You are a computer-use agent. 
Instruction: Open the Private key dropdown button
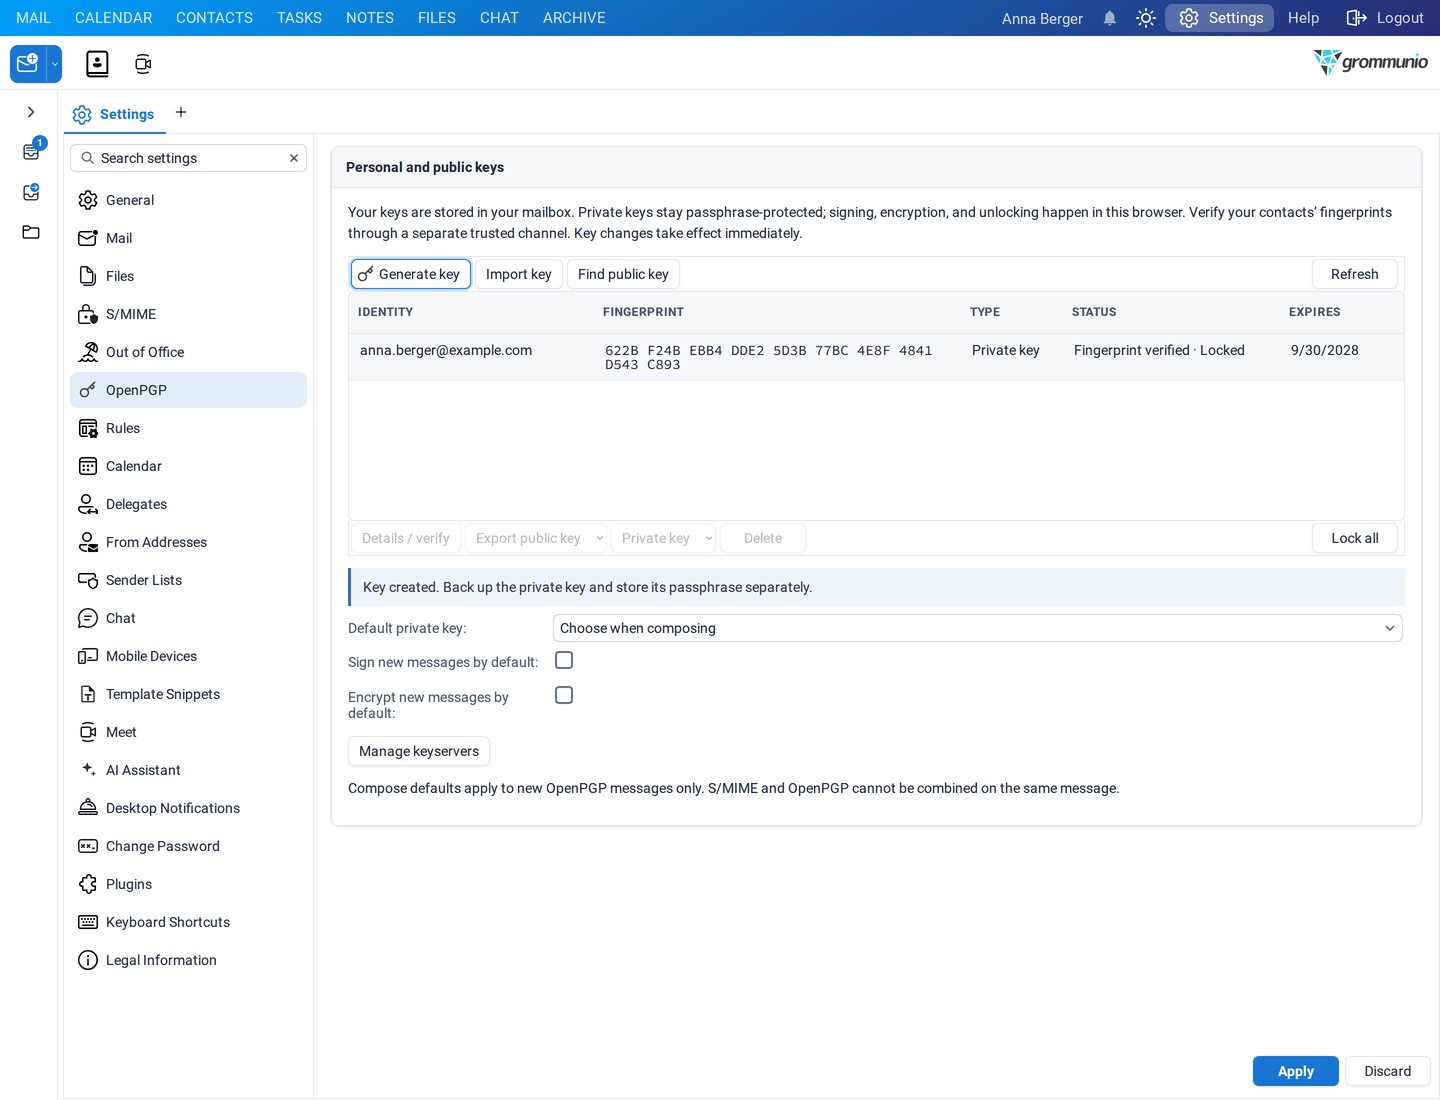(x=664, y=538)
